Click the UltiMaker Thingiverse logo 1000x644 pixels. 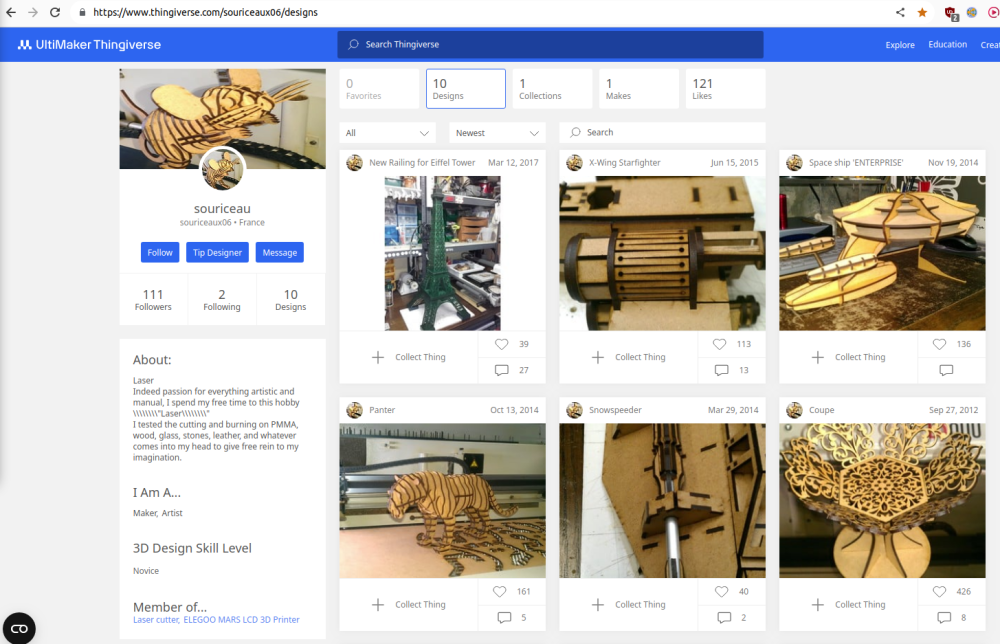pos(89,45)
